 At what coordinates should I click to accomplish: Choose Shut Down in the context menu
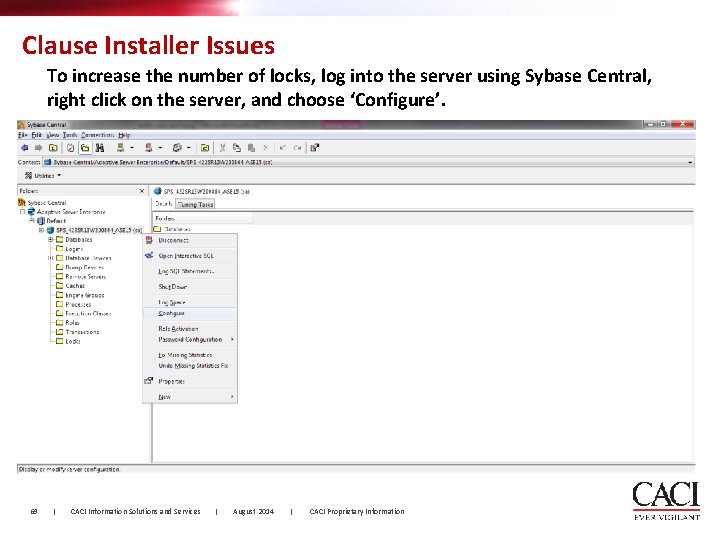point(190,287)
